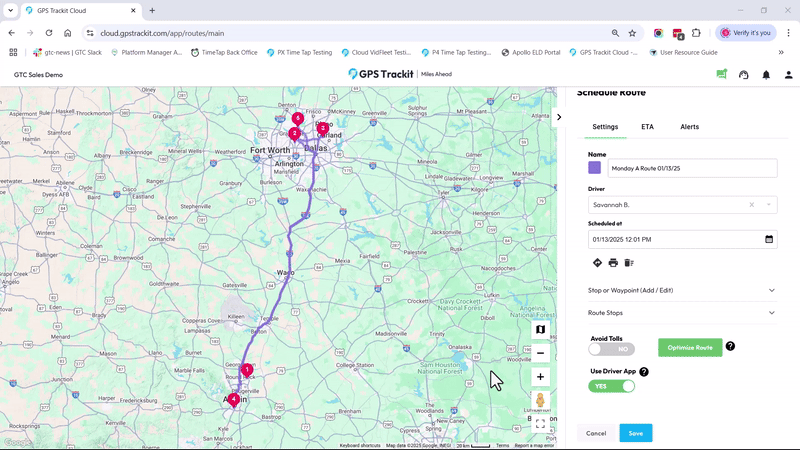The image size is (800, 450).
Task: Open help icon next to Use Driver App
Action: point(644,371)
